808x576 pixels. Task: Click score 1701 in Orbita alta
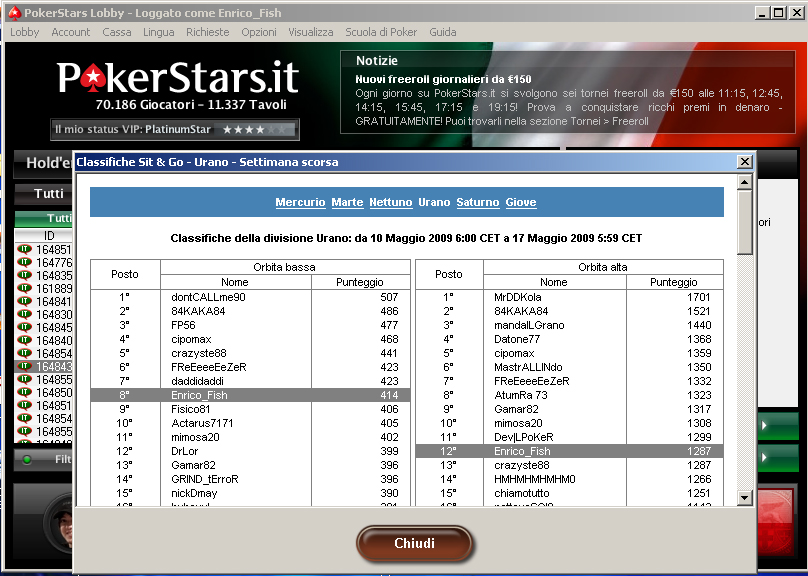(699, 297)
